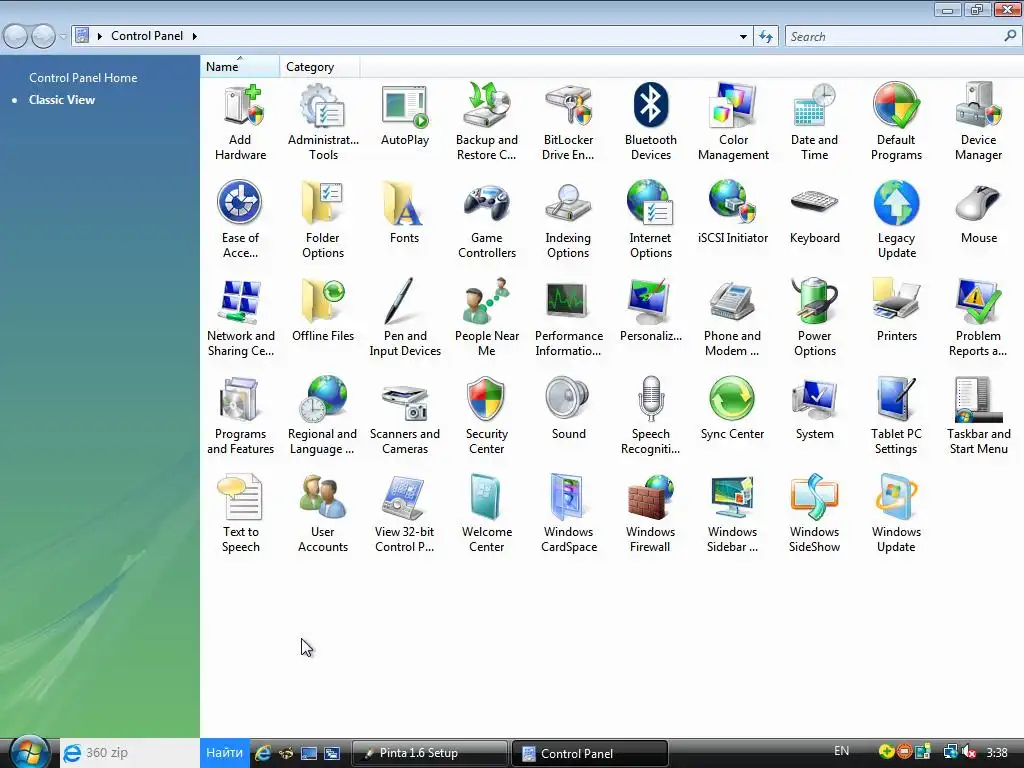
Task: Refresh the Control Panel address bar
Action: point(766,37)
